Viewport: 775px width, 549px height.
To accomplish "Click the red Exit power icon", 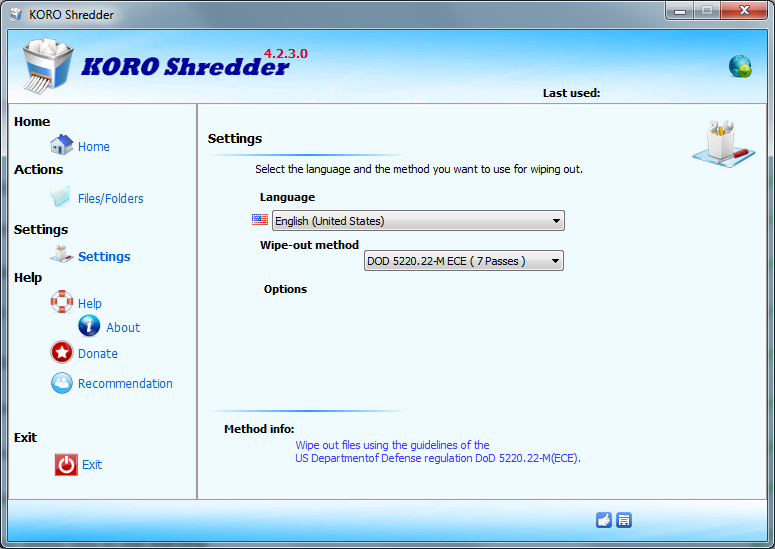I will point(66,465).
